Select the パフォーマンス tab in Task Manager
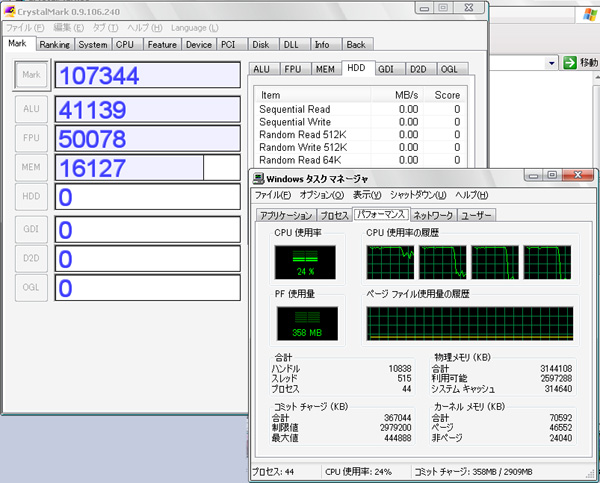 point(381,214)
